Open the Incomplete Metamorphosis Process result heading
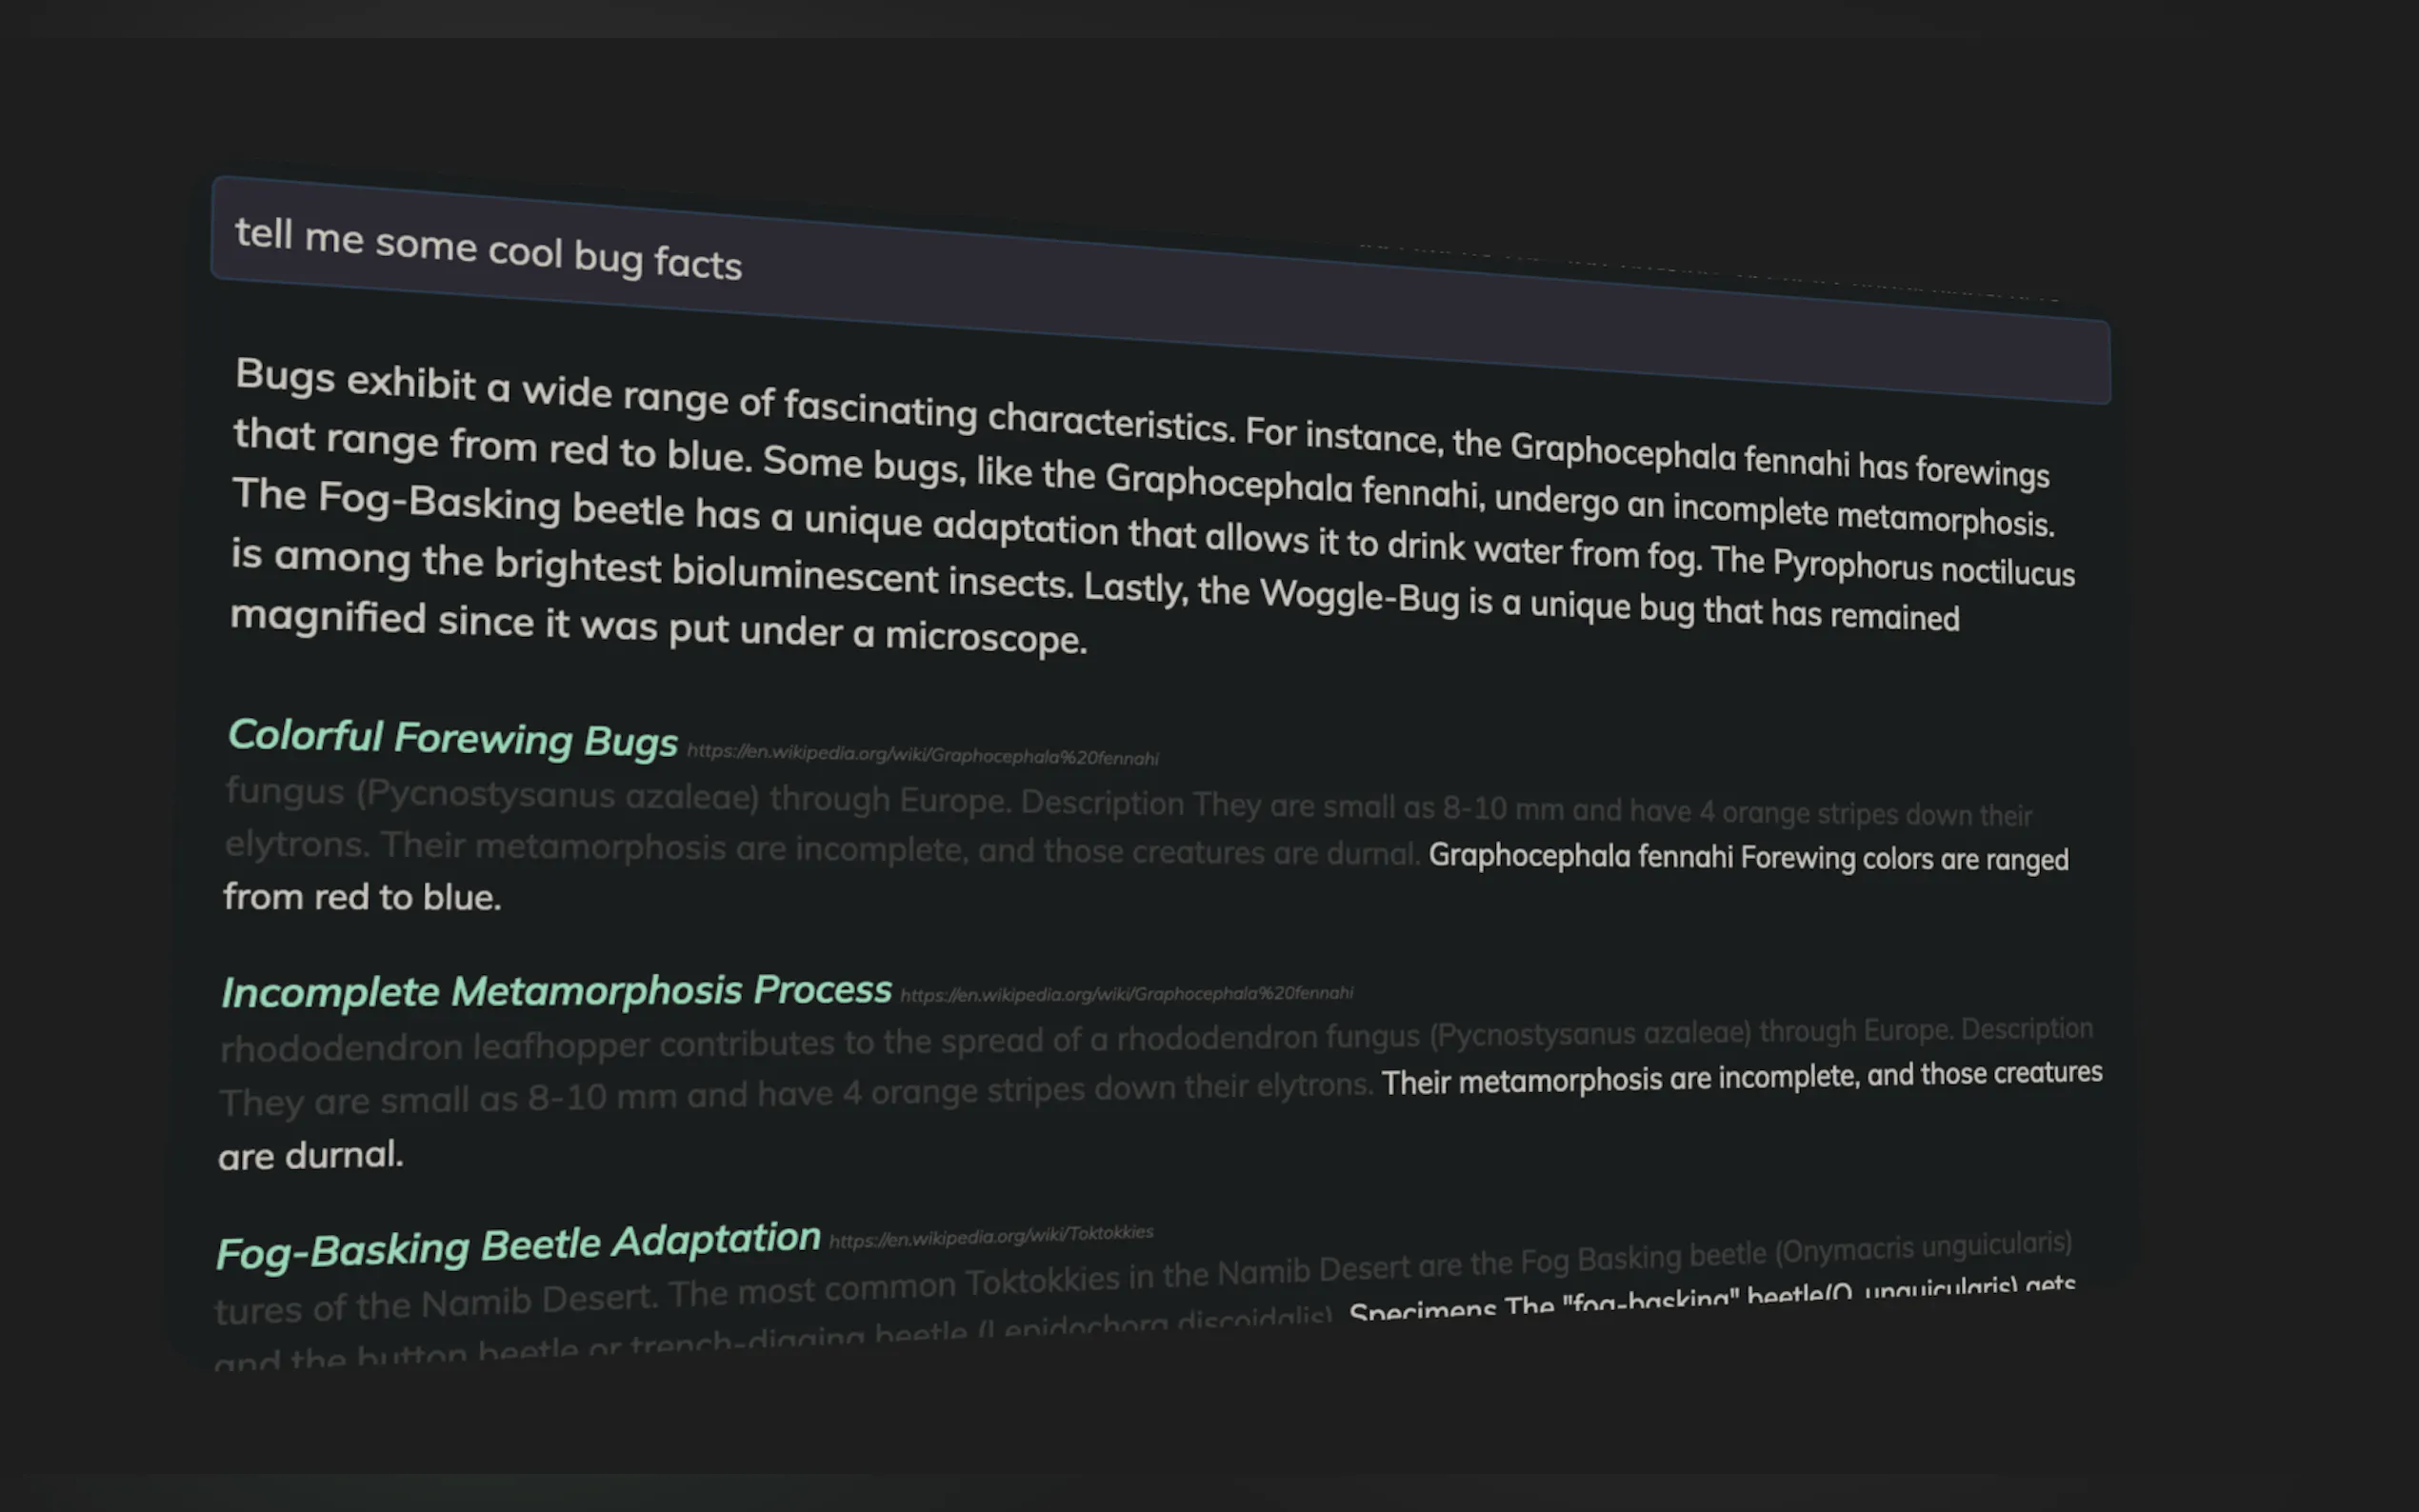2419x1512 pixels. point(556,991)
